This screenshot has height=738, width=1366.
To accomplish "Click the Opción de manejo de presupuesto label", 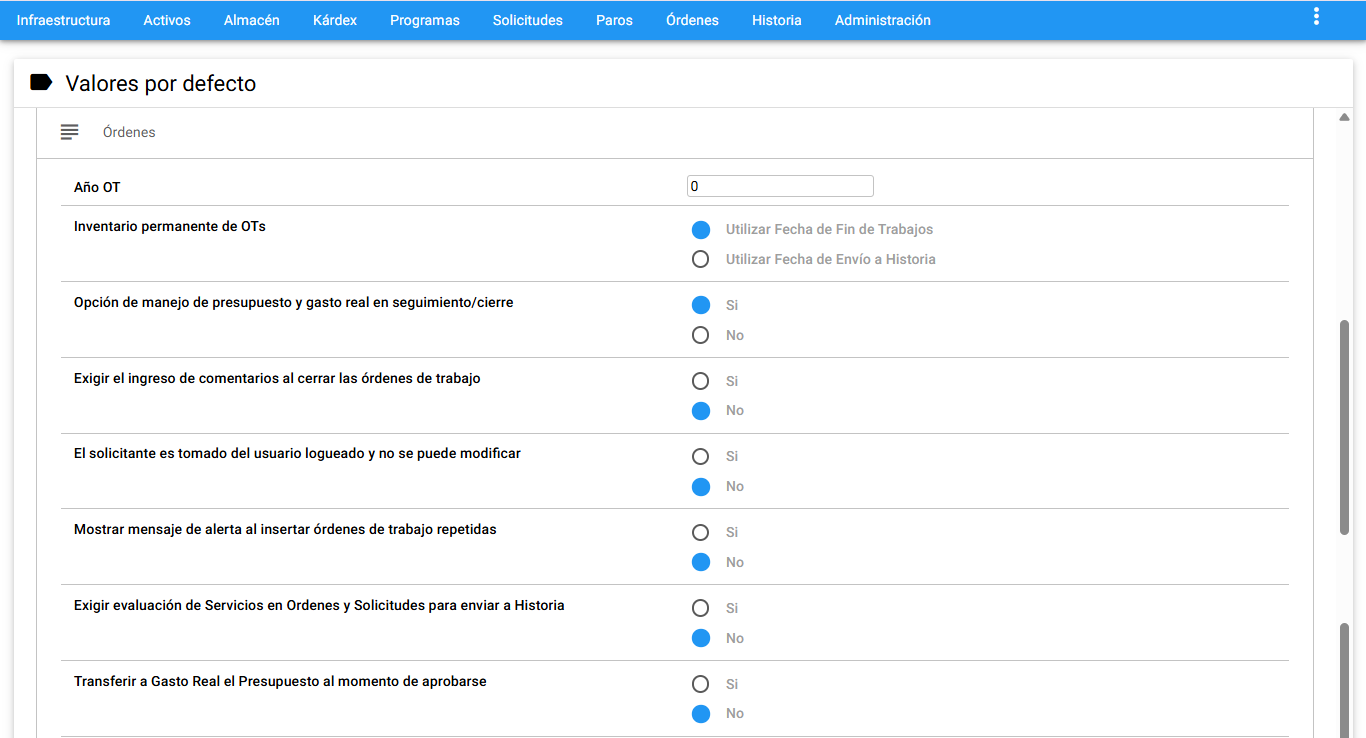I will tap(294, 303).
